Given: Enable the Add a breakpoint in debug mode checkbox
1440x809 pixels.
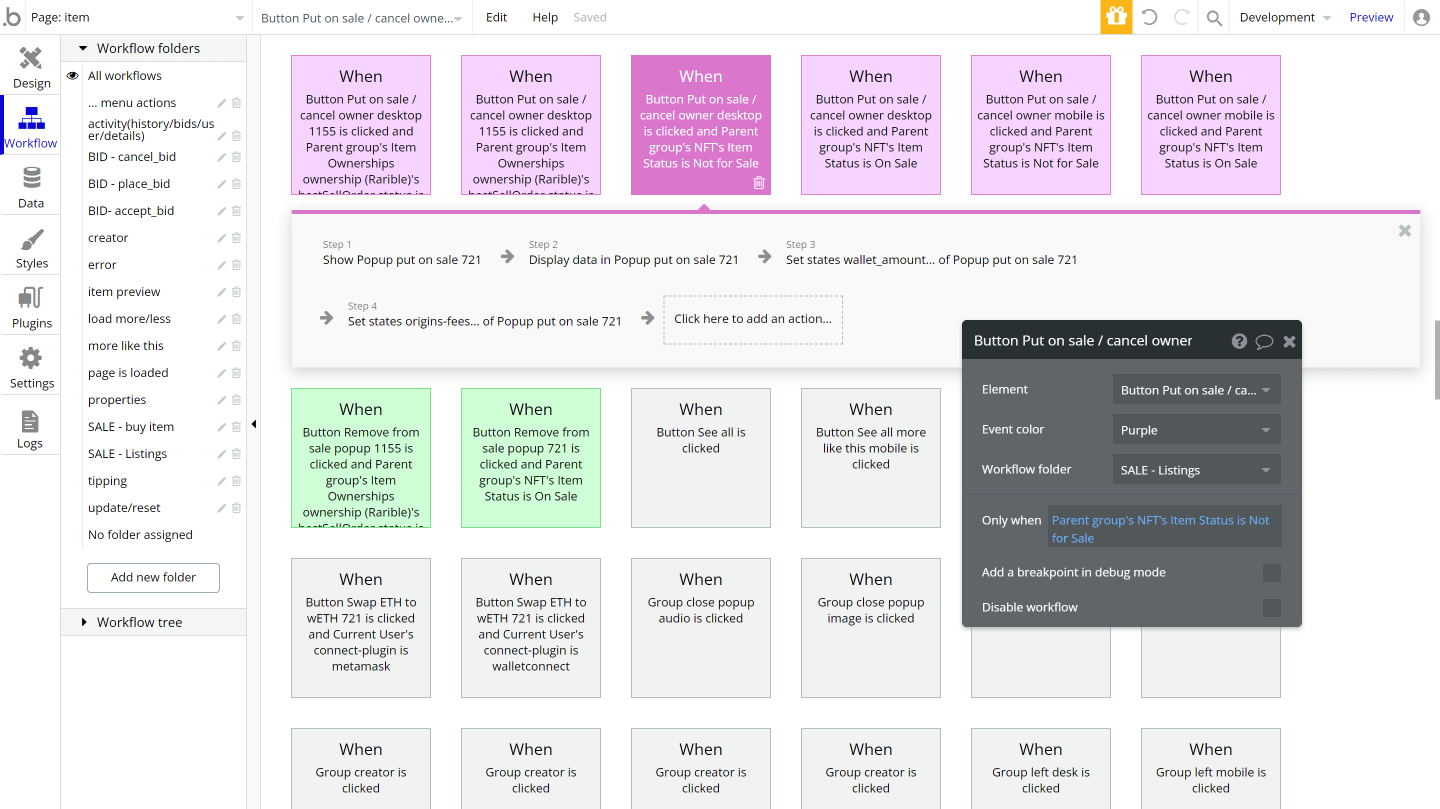Looking at the screenshot, I should 1271,572.
